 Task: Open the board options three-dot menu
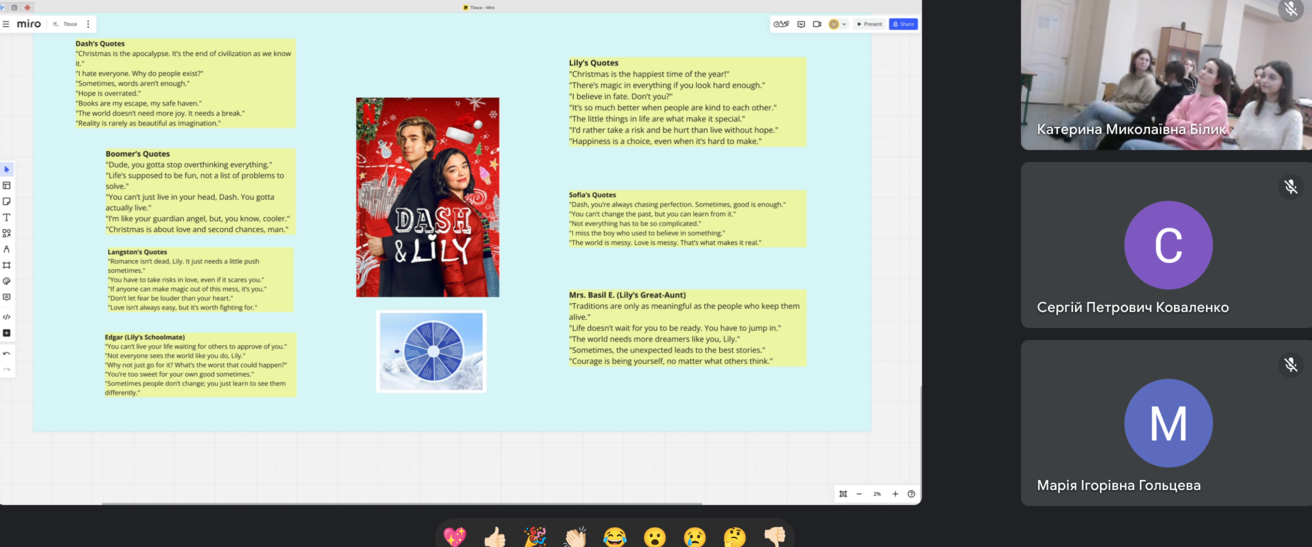tap(88, 24)
